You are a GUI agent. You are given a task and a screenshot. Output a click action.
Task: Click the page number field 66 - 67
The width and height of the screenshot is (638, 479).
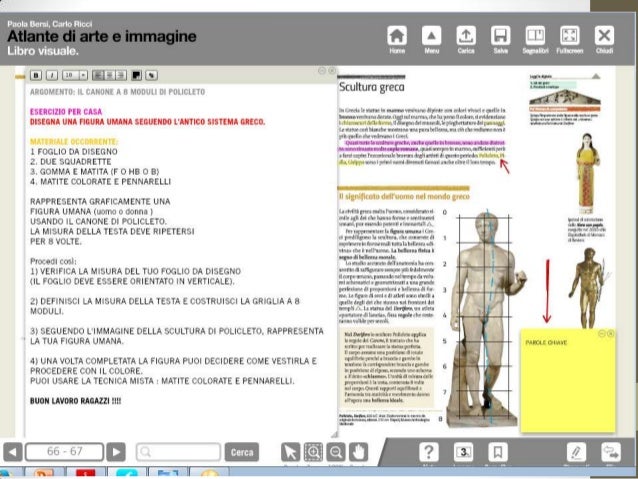click(64, 452)
